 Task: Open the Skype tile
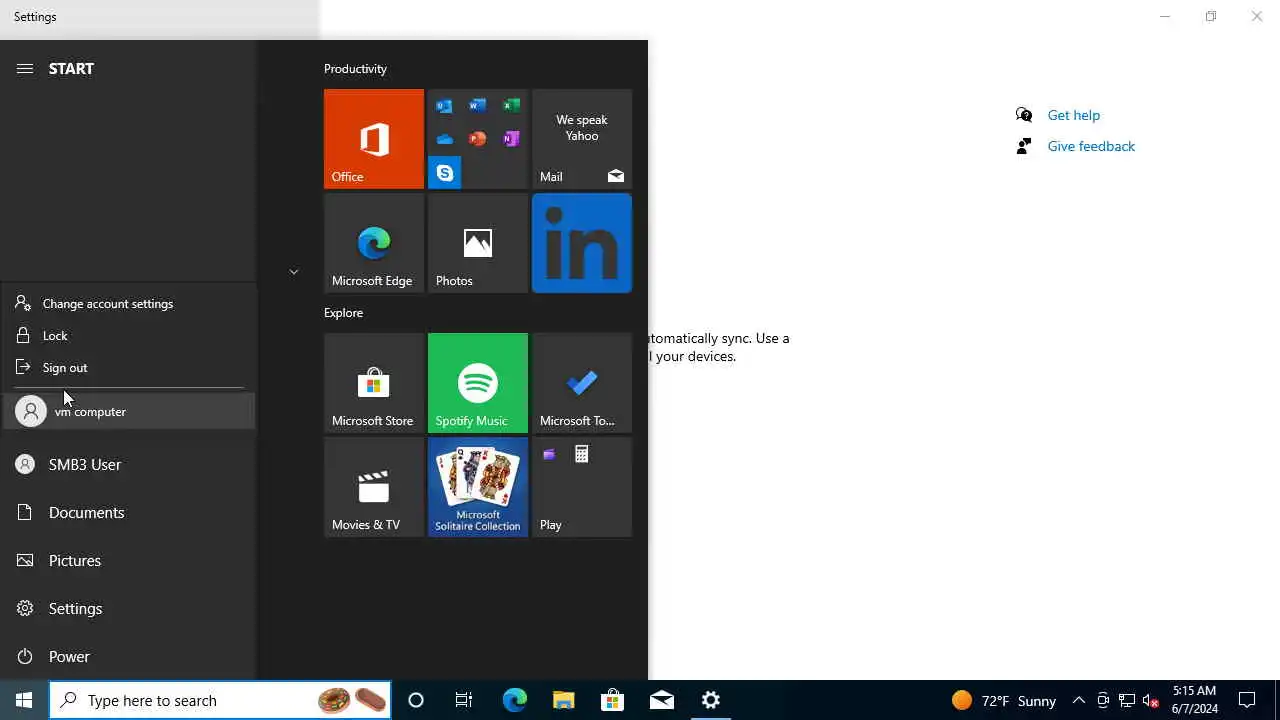[444, 173]
